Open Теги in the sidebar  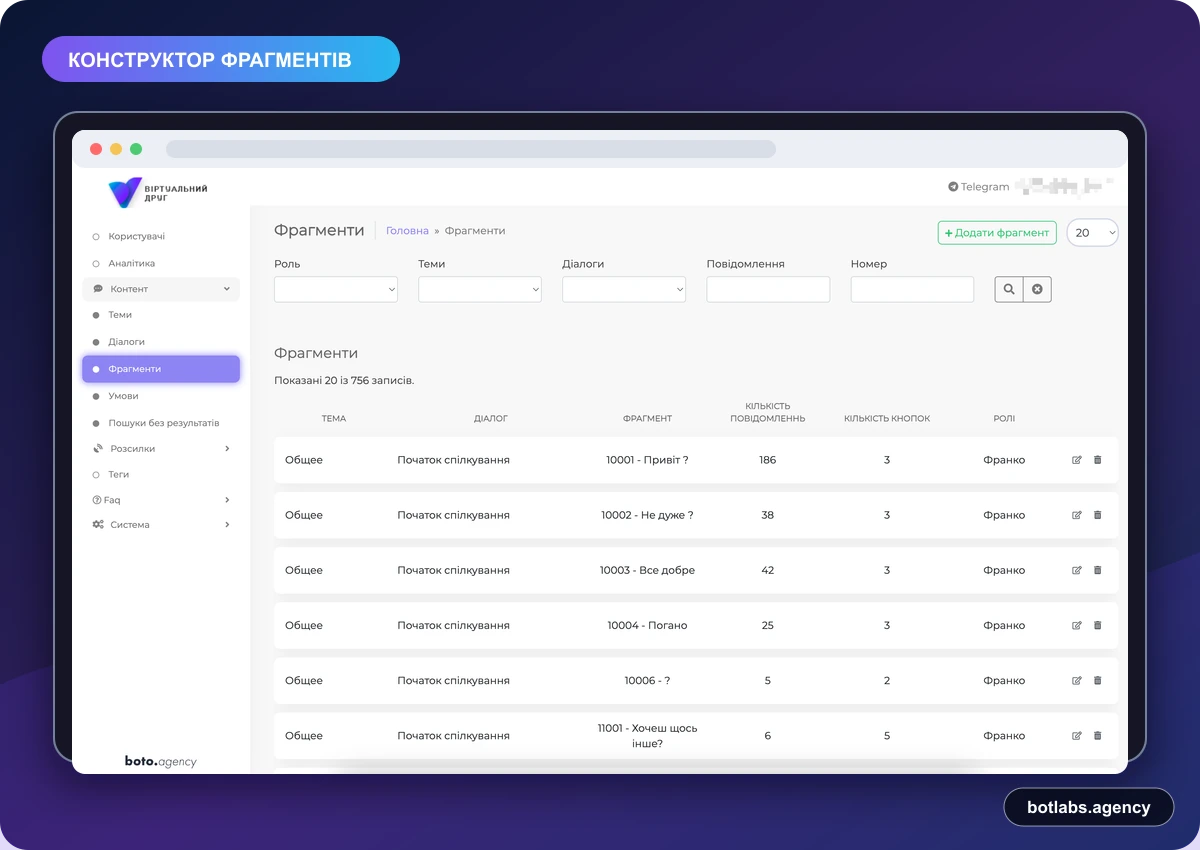click(x=119, y=474)
